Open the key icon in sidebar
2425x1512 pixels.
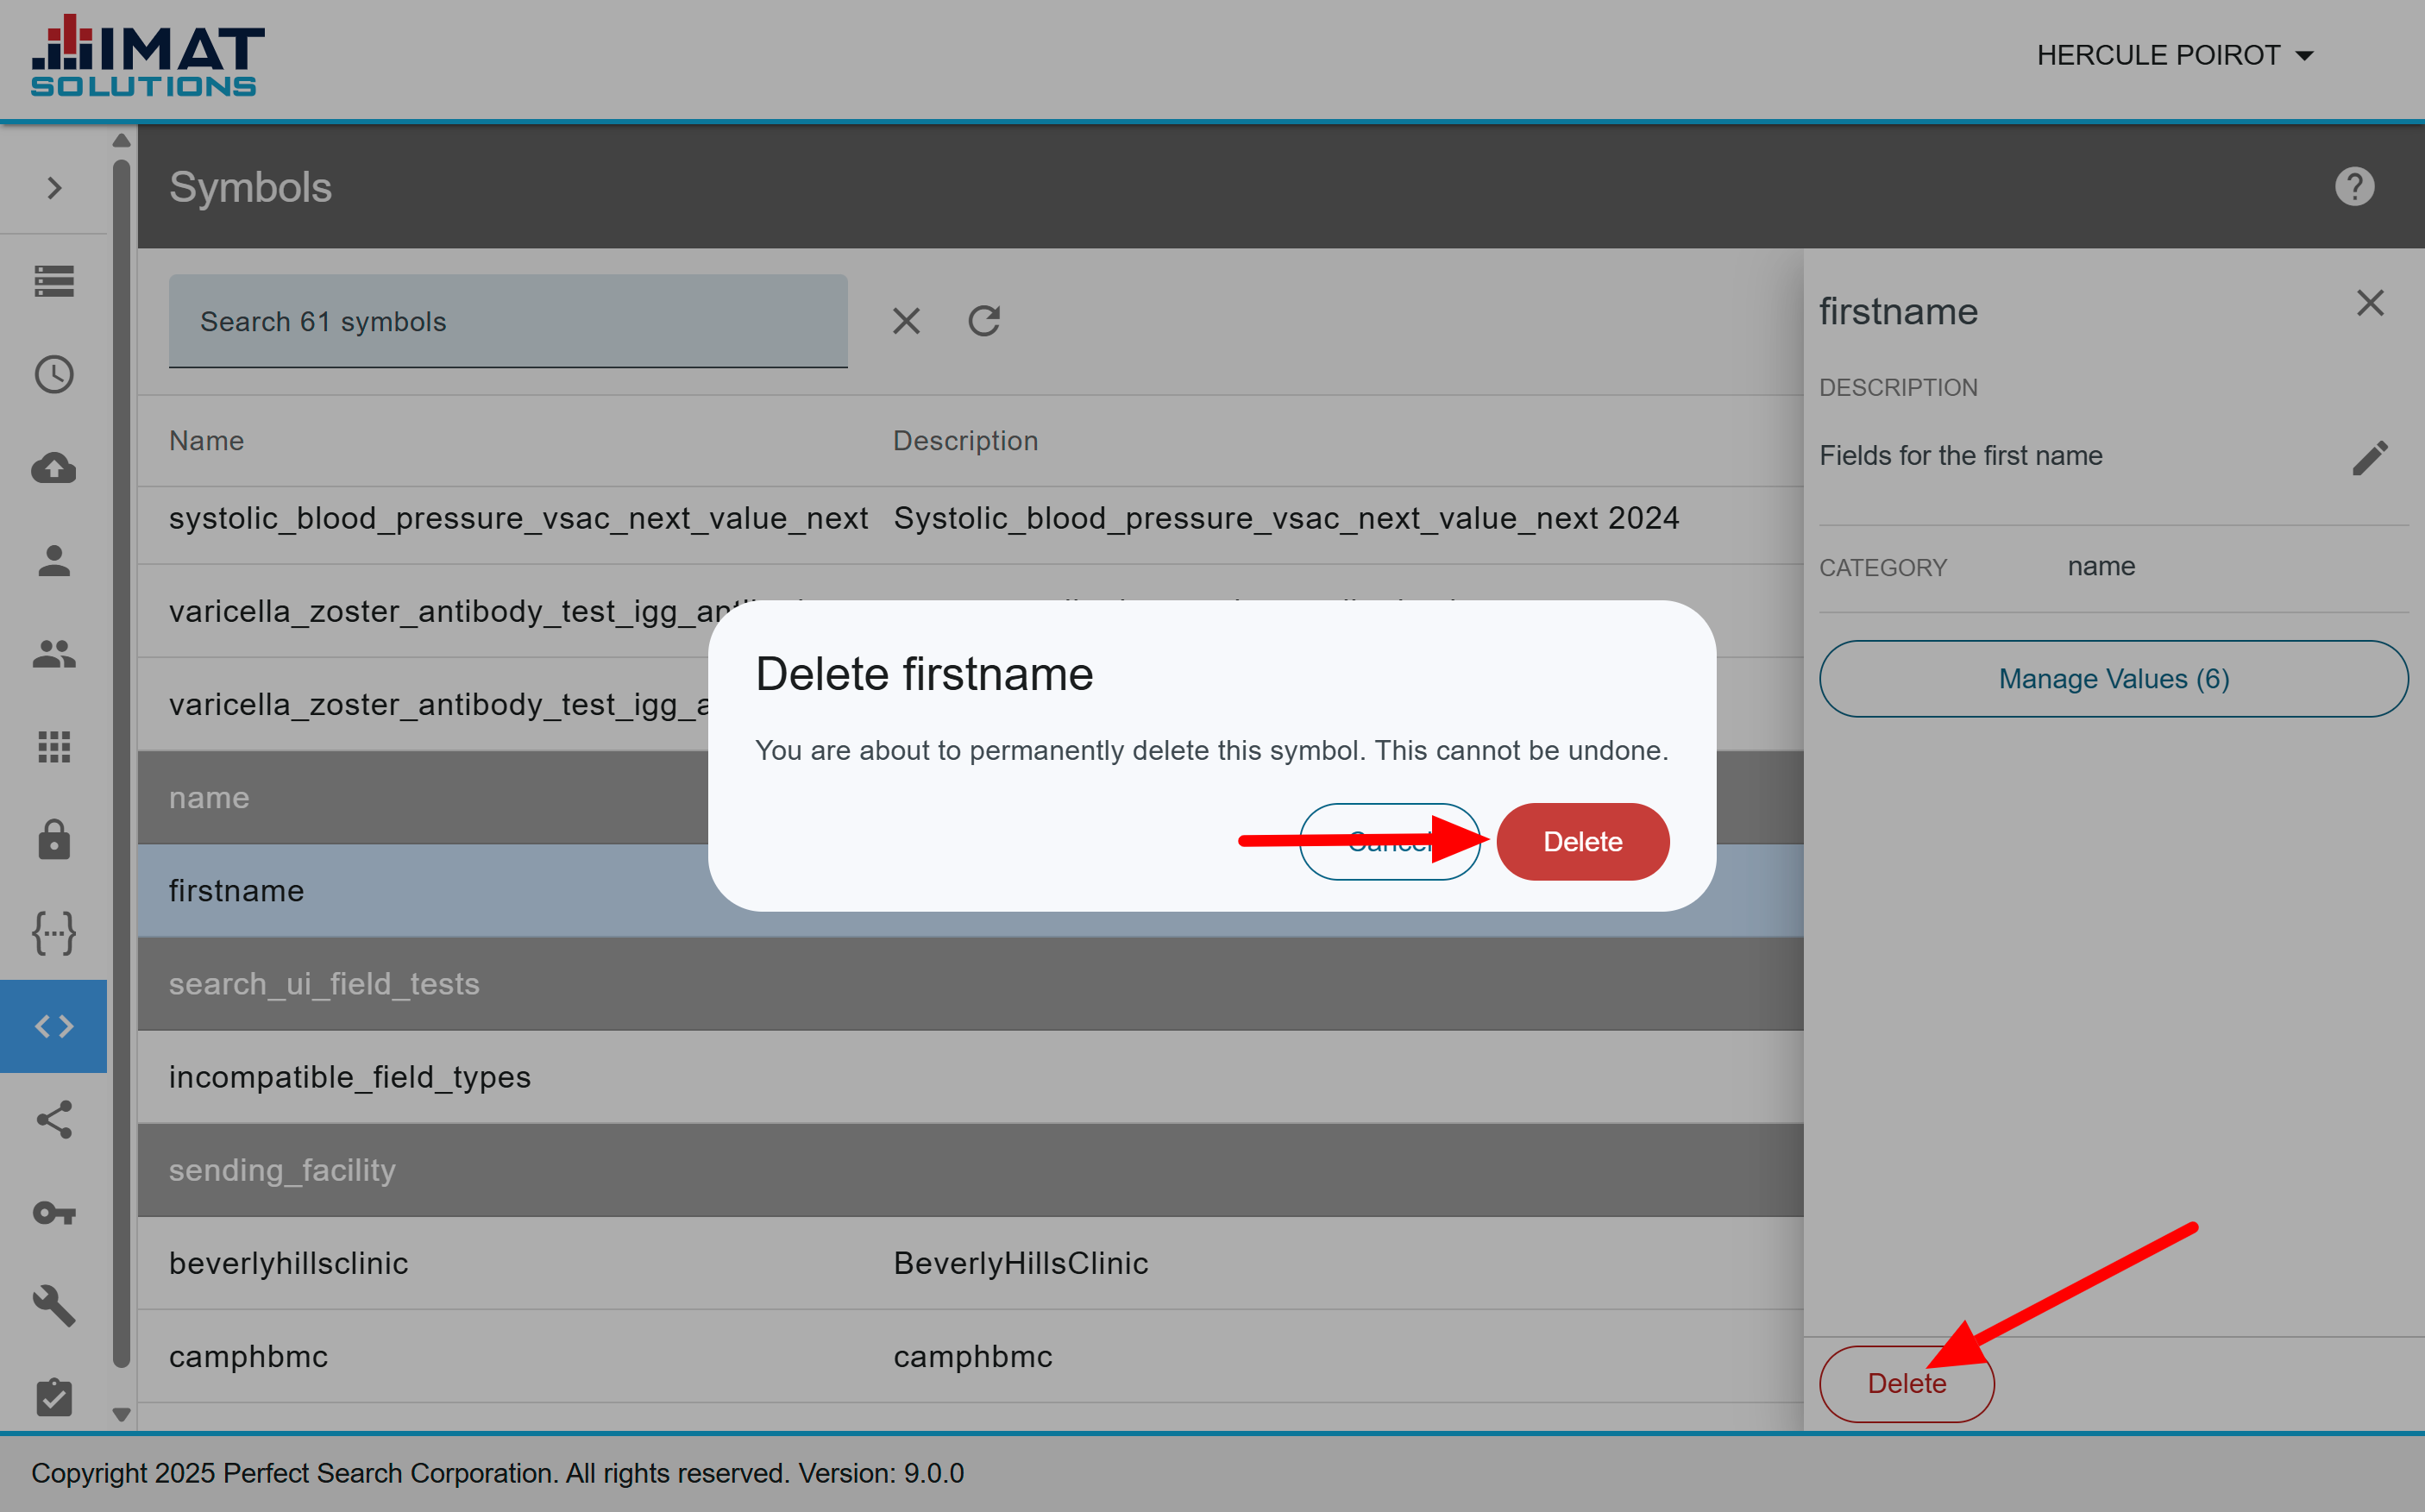[x=54, y=1212]
